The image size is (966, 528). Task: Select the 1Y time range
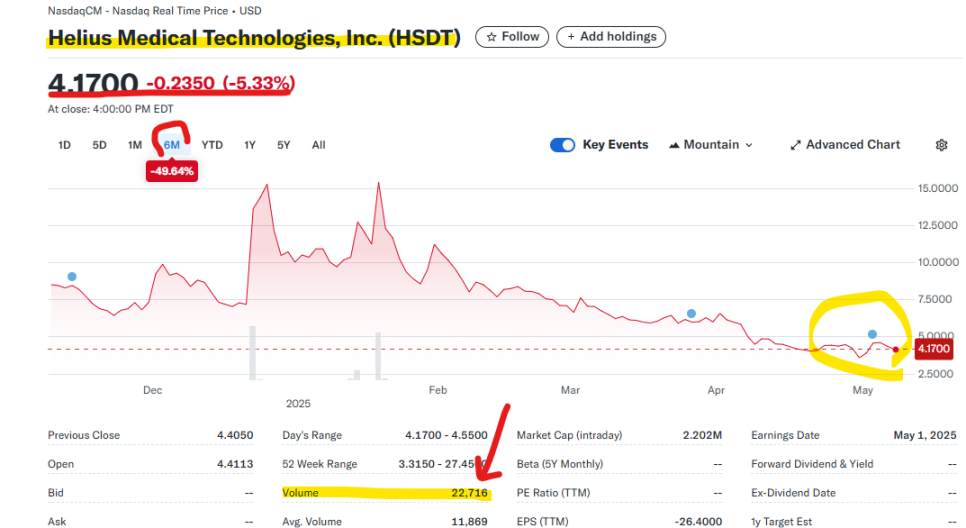(x=250, y=145)
